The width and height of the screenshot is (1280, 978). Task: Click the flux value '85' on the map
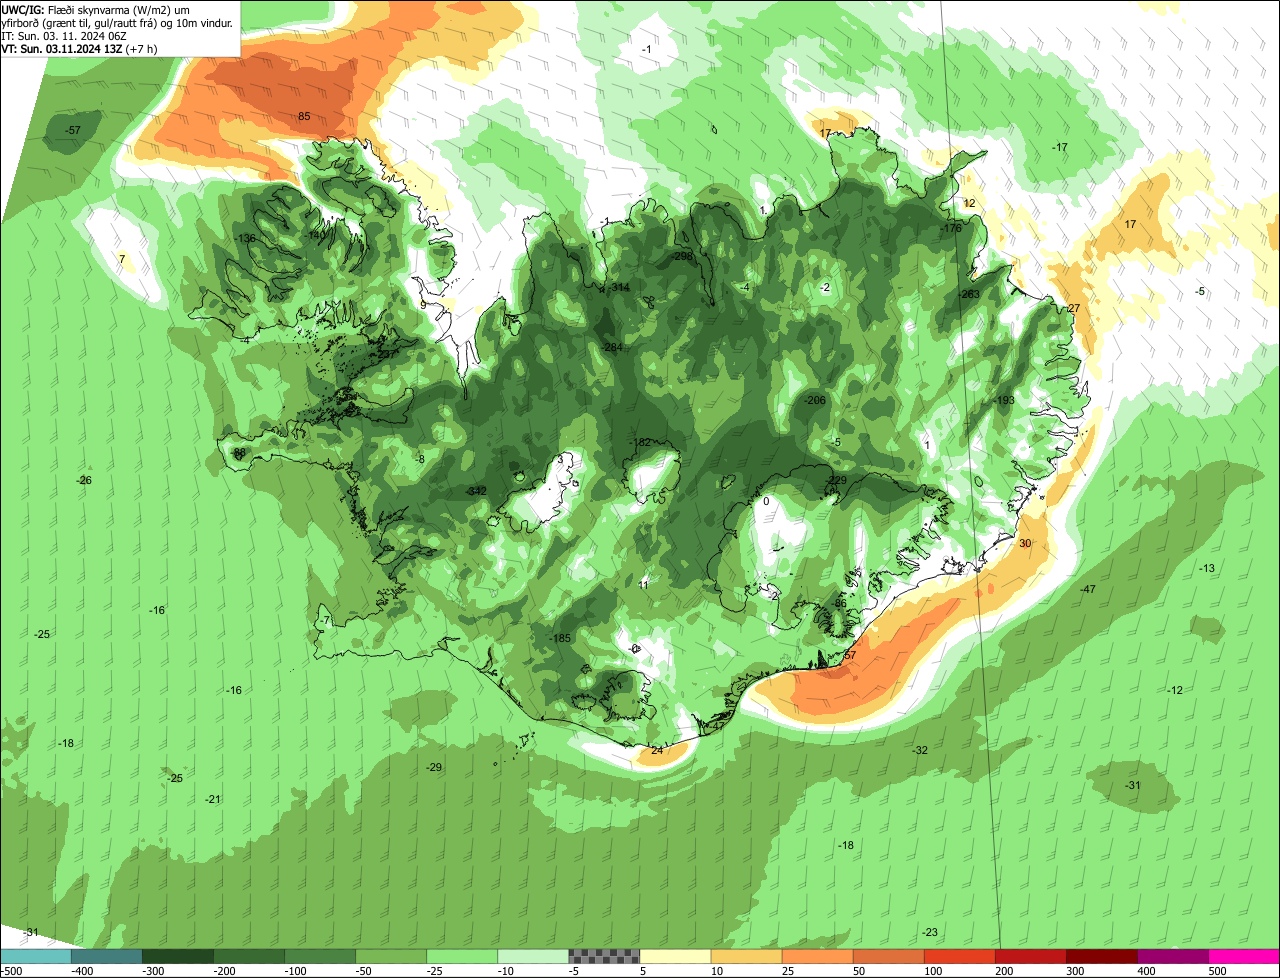[304, 117]
